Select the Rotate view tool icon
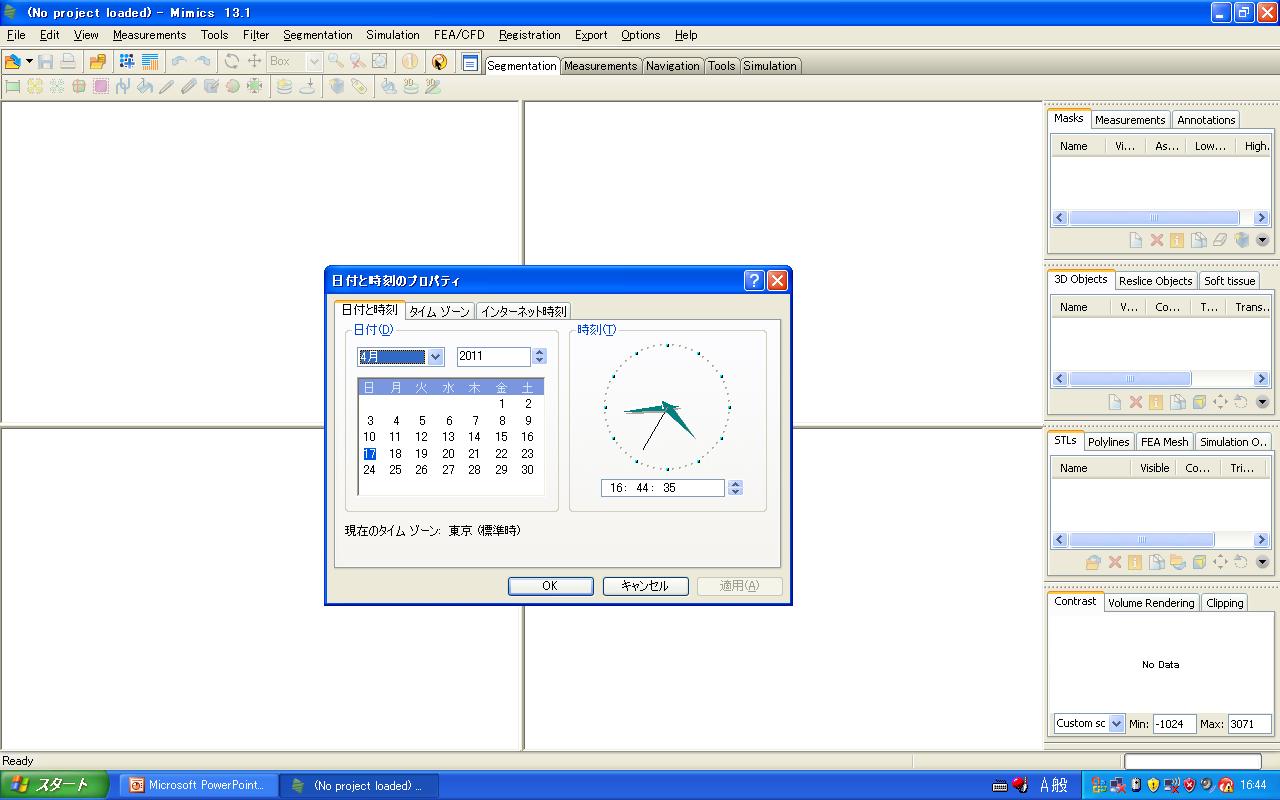Screen dimensions: 1280x800 pos(232,61)
